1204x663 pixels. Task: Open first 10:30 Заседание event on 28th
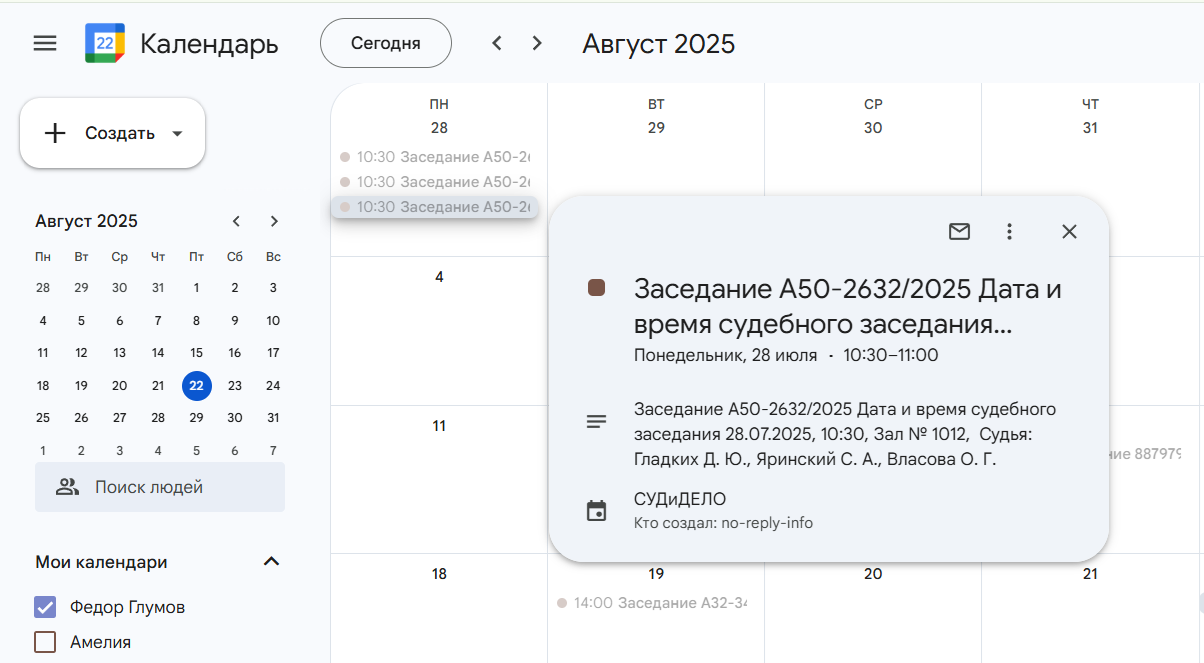(x=435, y=156)
